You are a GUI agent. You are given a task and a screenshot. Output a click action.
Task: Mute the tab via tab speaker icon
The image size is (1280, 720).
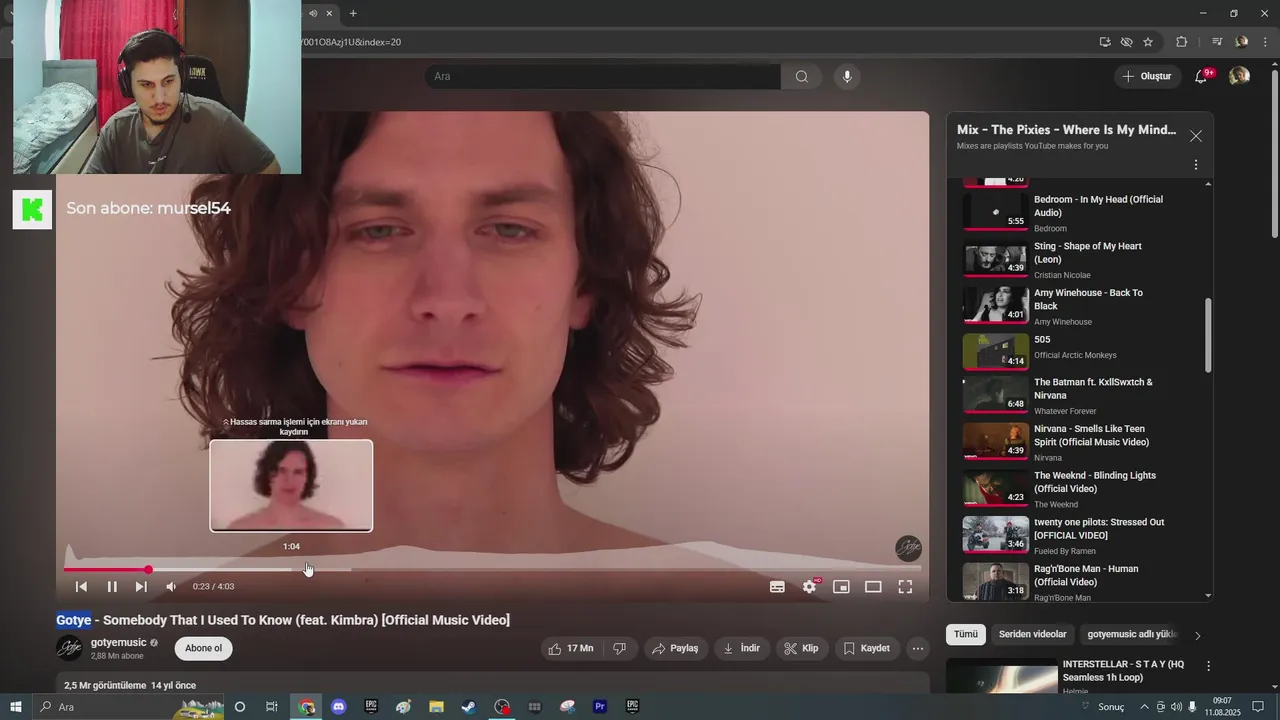pos(314,13)
